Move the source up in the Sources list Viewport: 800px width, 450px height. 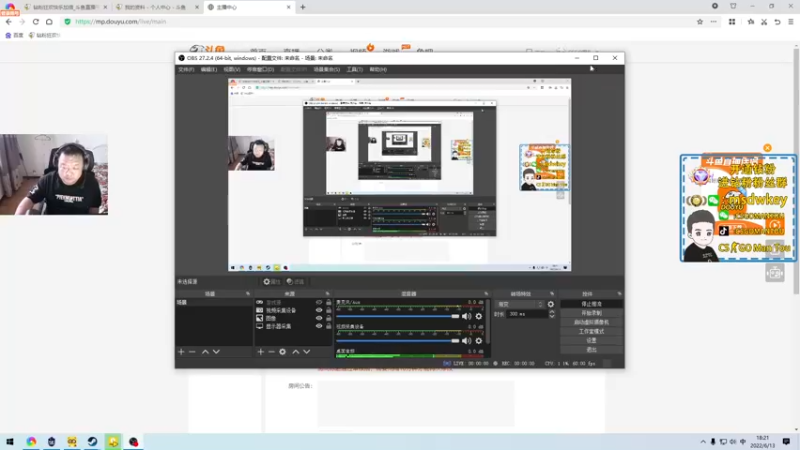click(x=295, y=352)
